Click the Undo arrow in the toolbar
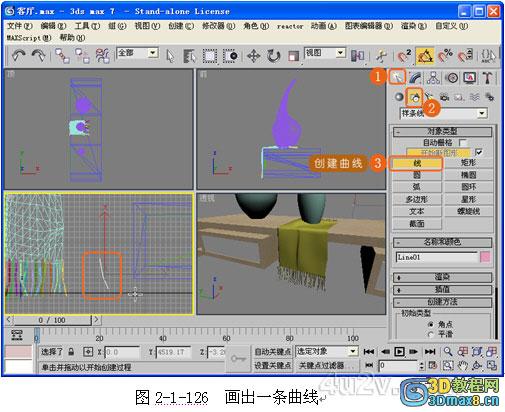The width and height of the screenshot is (505, 412). pos(19,56)
